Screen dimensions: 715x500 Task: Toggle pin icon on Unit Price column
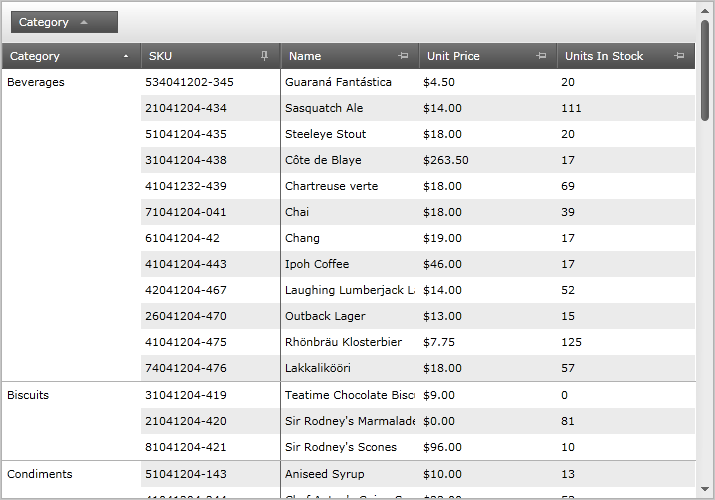coord(541,56)
